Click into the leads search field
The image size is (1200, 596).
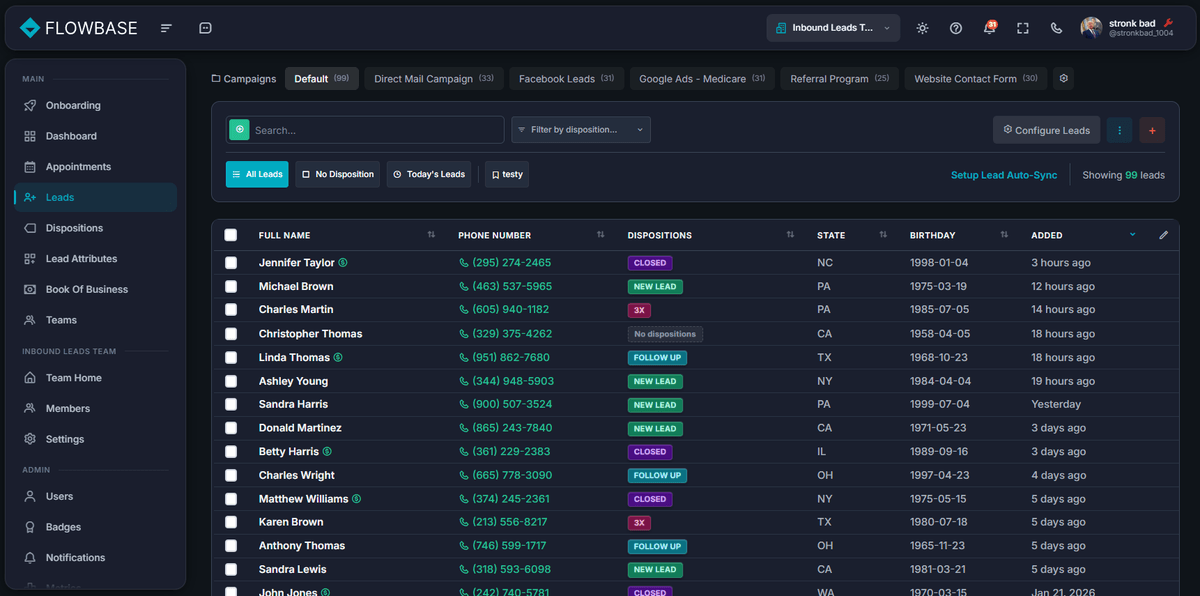pos(375,130)
